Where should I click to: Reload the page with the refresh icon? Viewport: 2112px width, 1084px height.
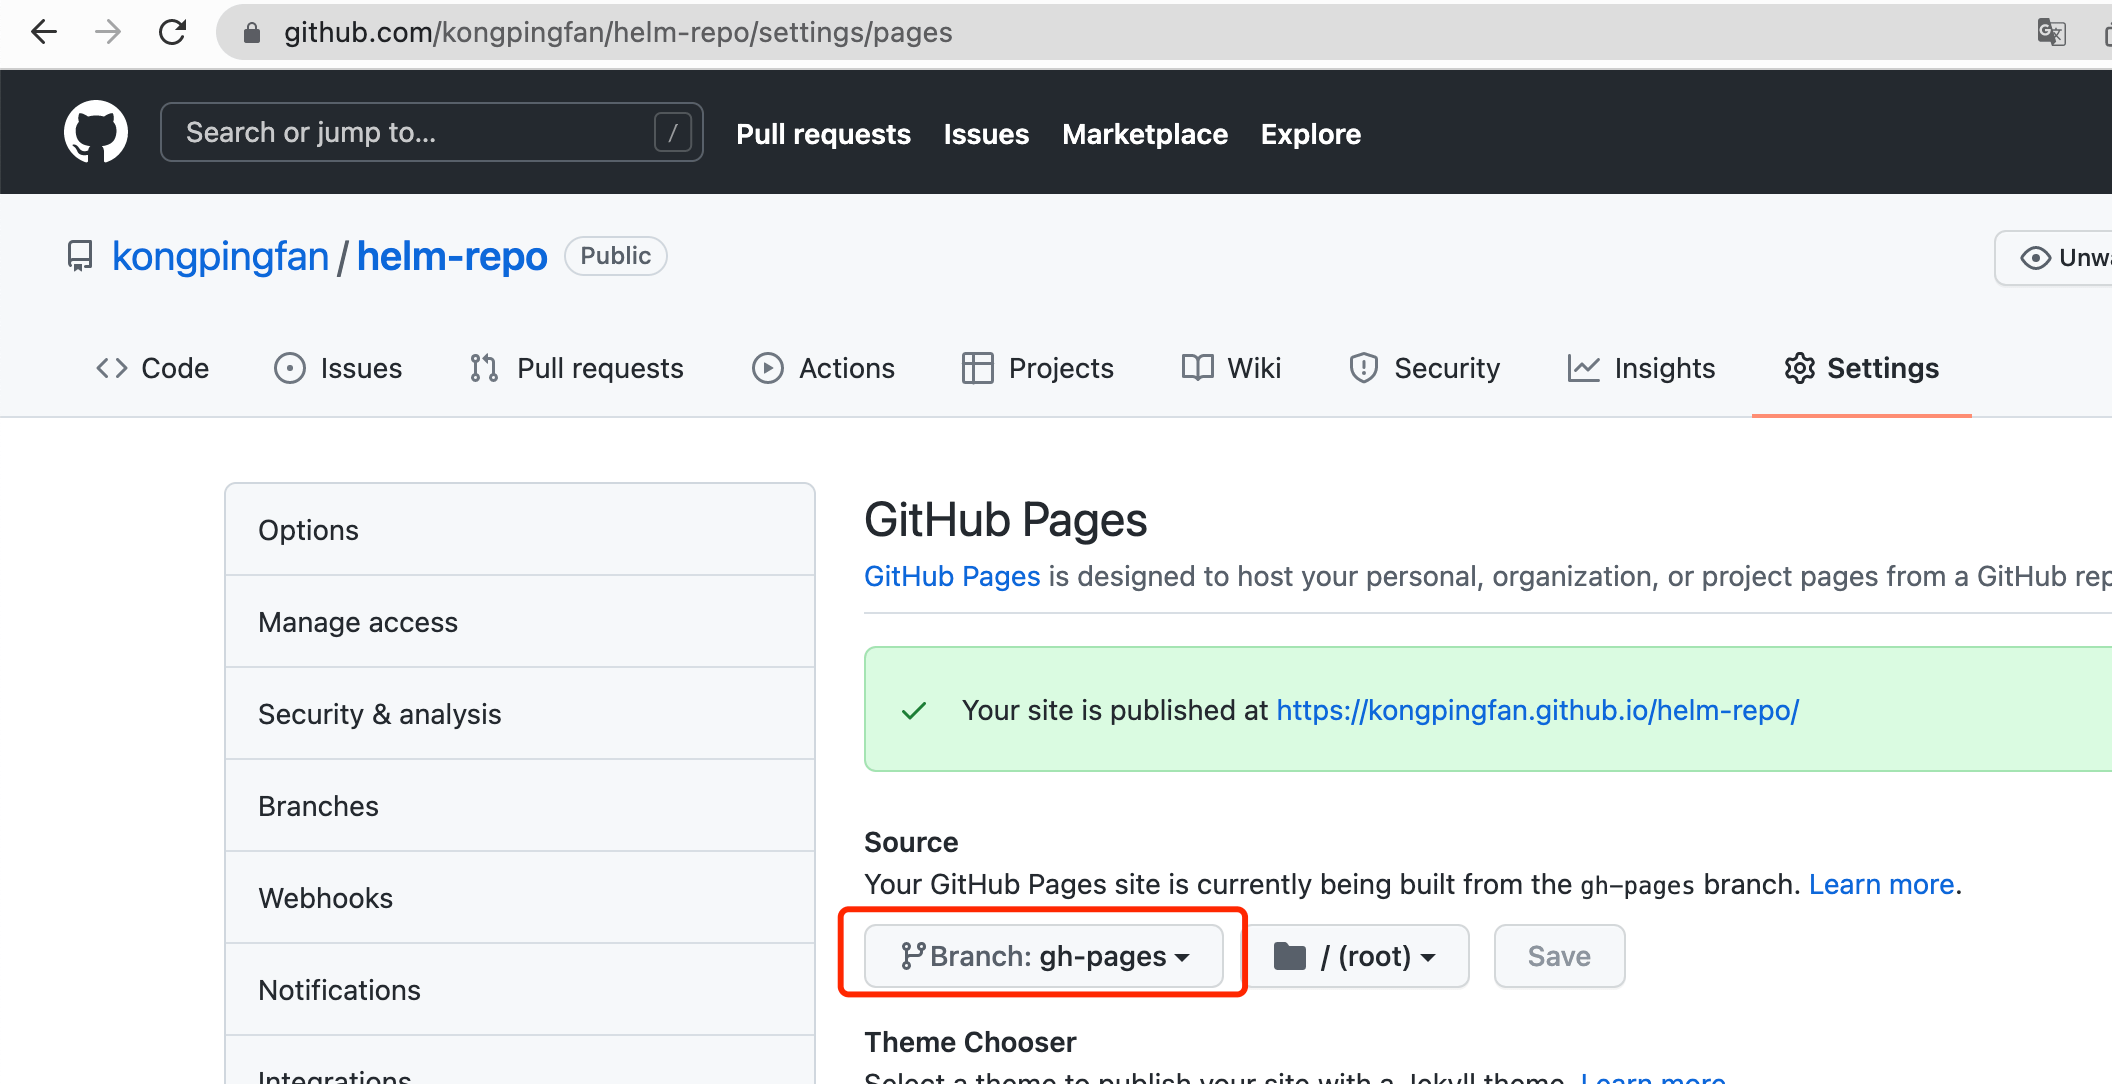pyautogui.click(x=173, y=33)
